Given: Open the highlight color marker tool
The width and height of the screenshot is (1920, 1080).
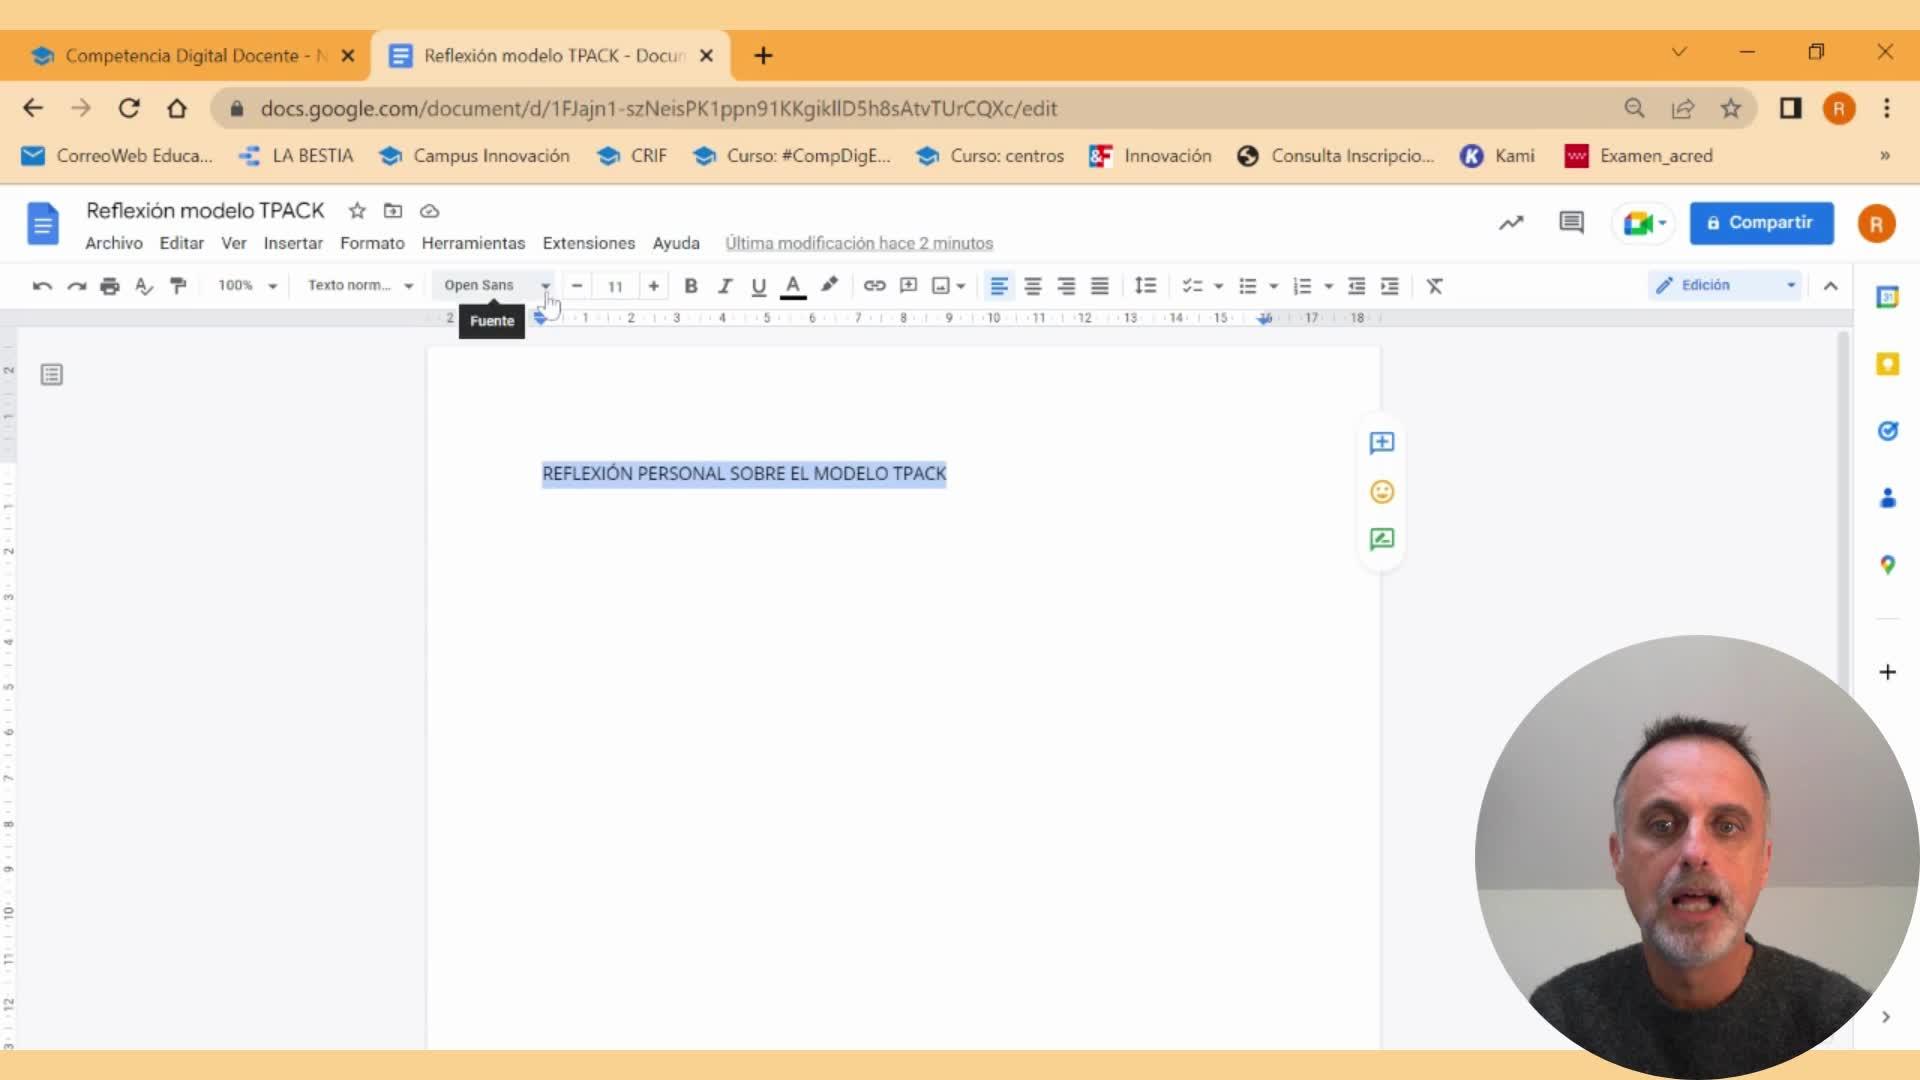Looking at the screenshot, I should (829, 286).
